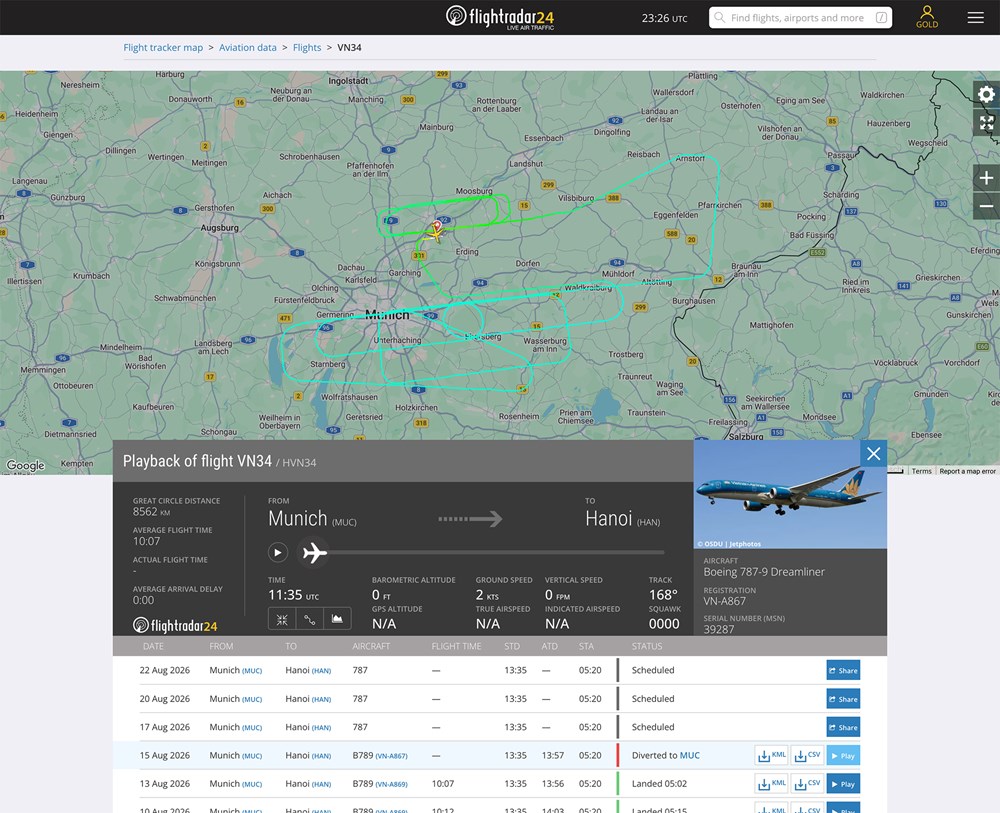Zoom out on the map
Image resolution: width=1000 pixels, height=813 pixels.
click(x=986, y=206)
